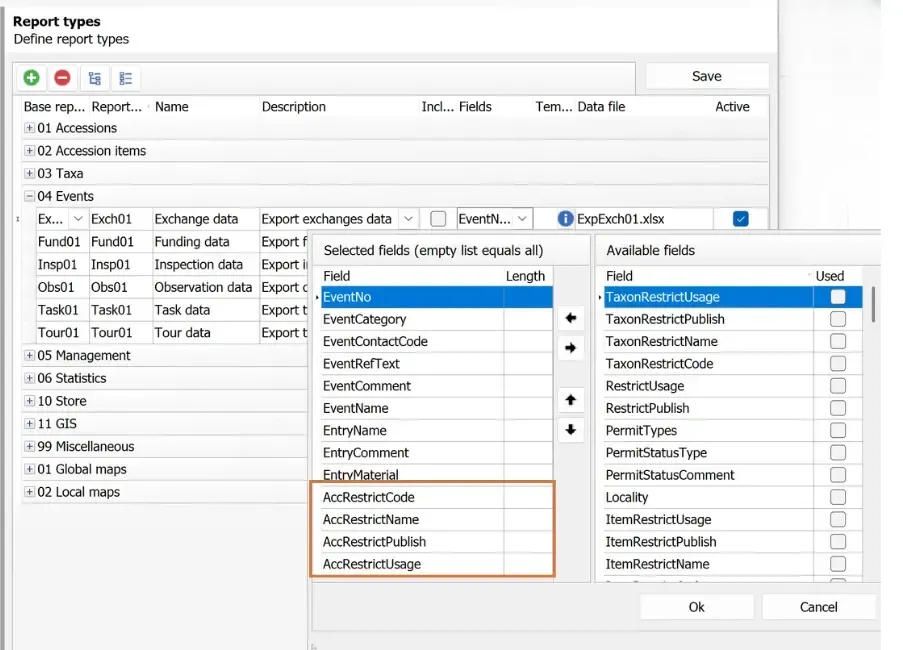Expand the 99 Miscellaneous node
The image size is (903, 650).
tap(29, 446)
